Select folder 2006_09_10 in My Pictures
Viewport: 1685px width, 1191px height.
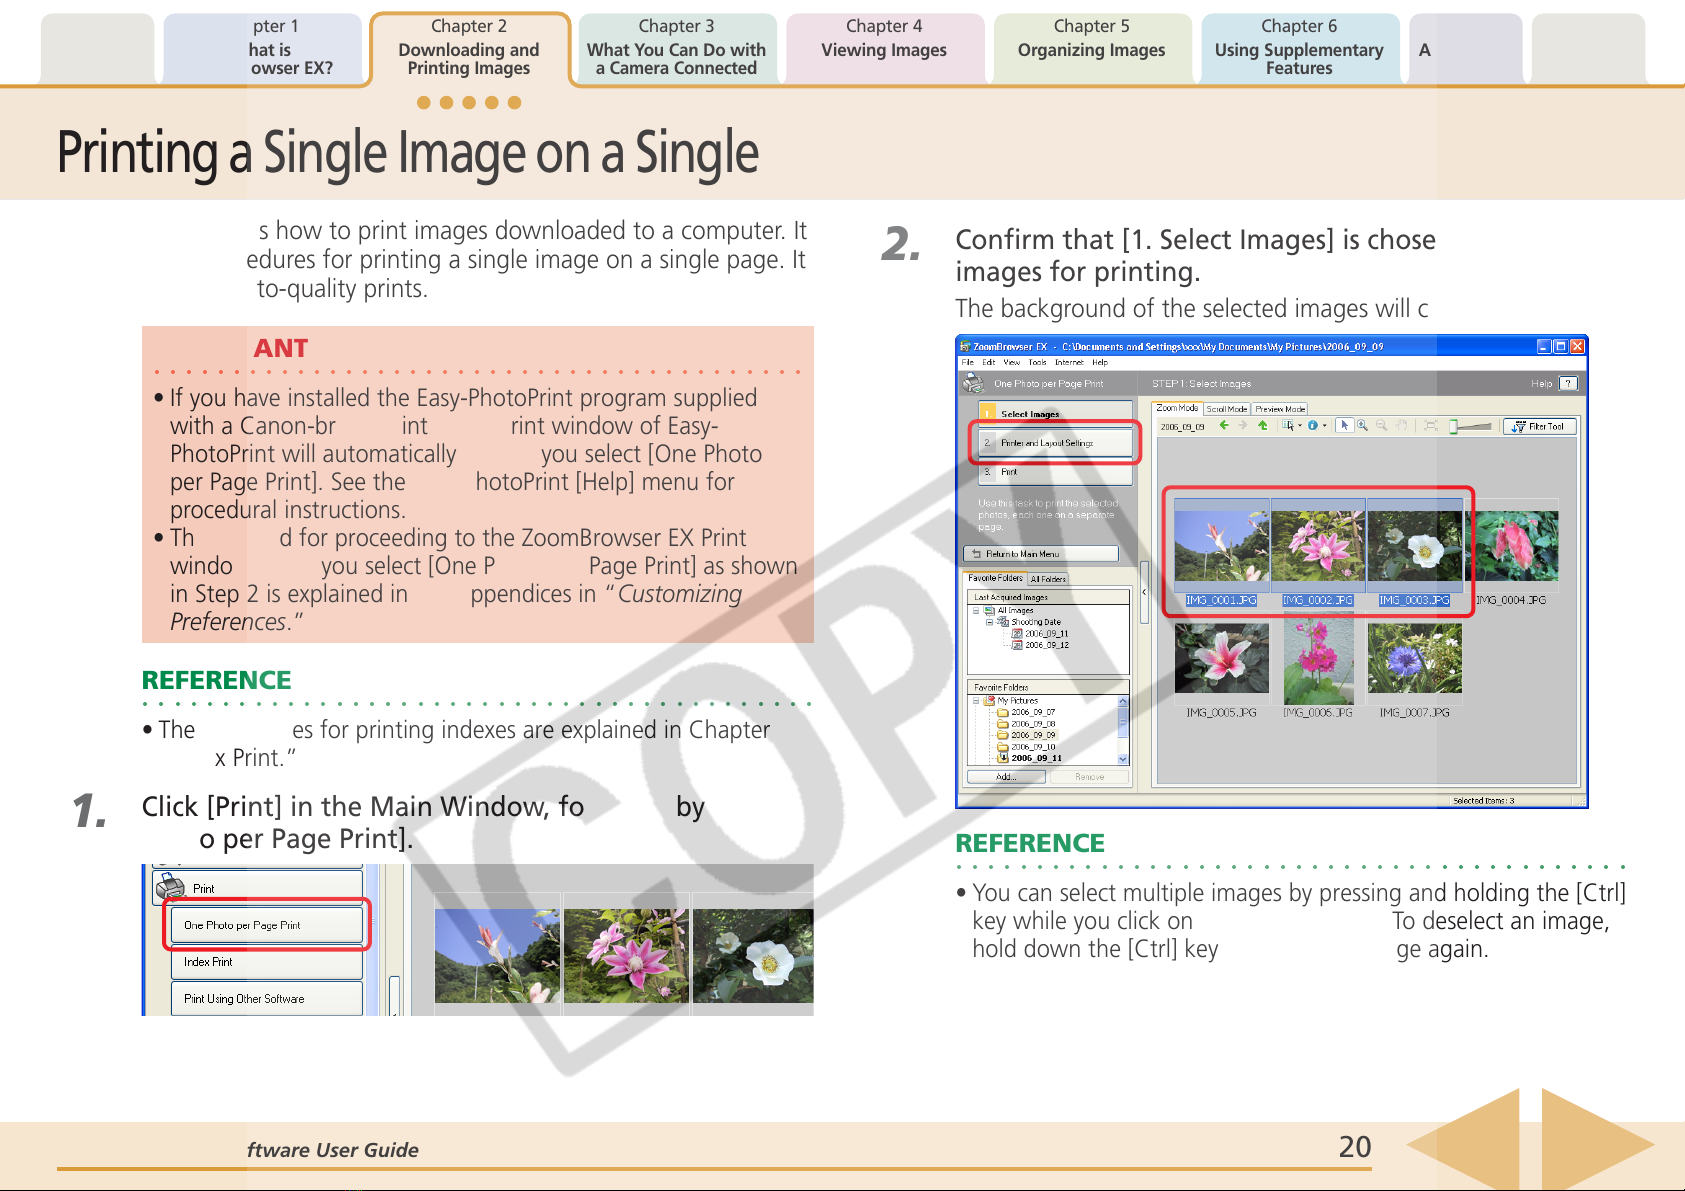tap(1026, 747)
